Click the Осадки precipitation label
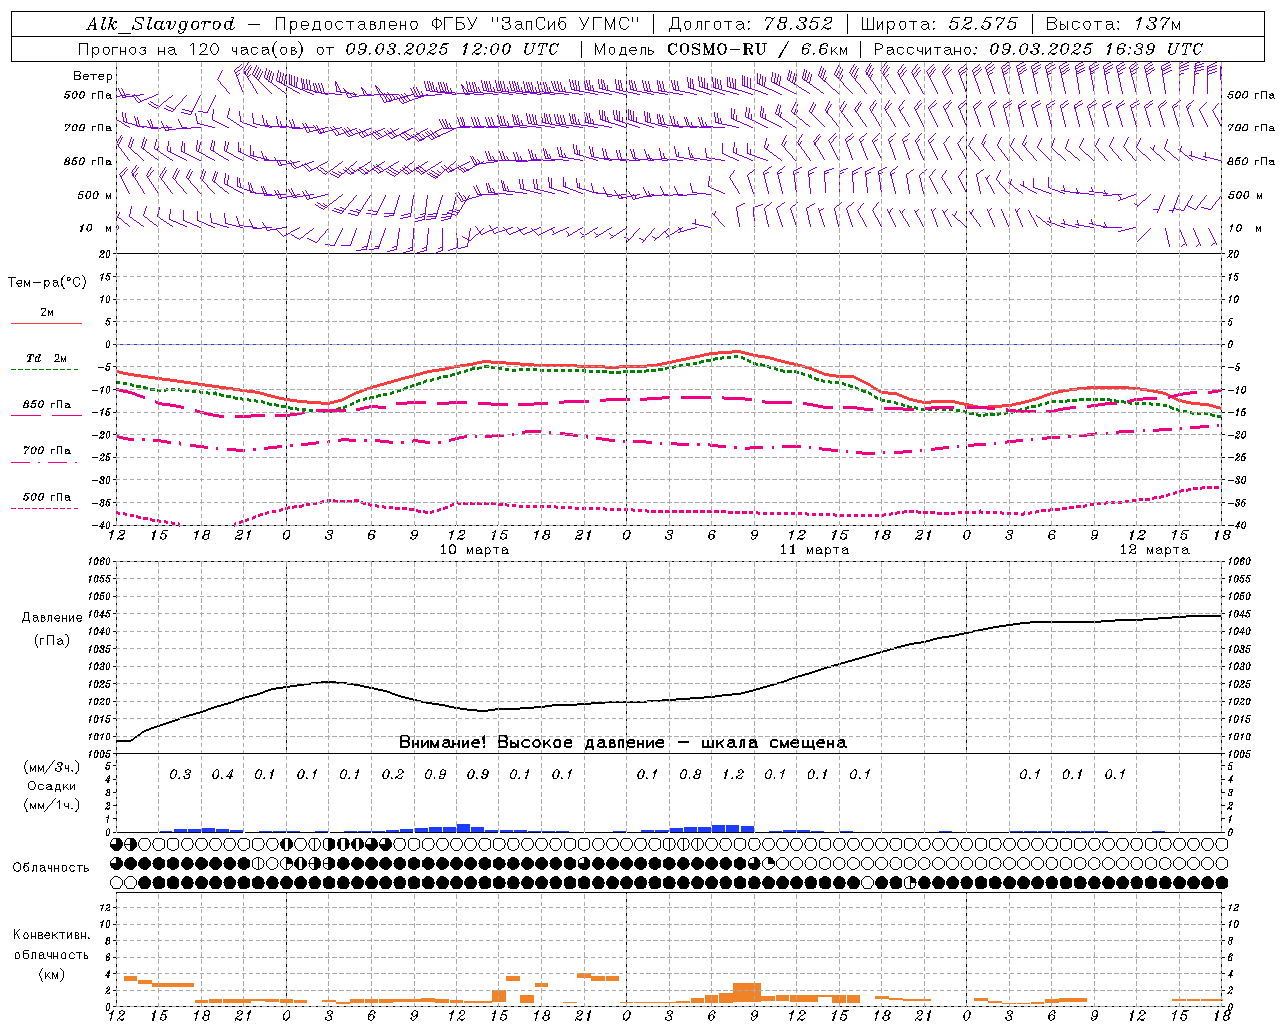Image resolution: width=1280 pixels, height=1024 pixels. (52, 786)
